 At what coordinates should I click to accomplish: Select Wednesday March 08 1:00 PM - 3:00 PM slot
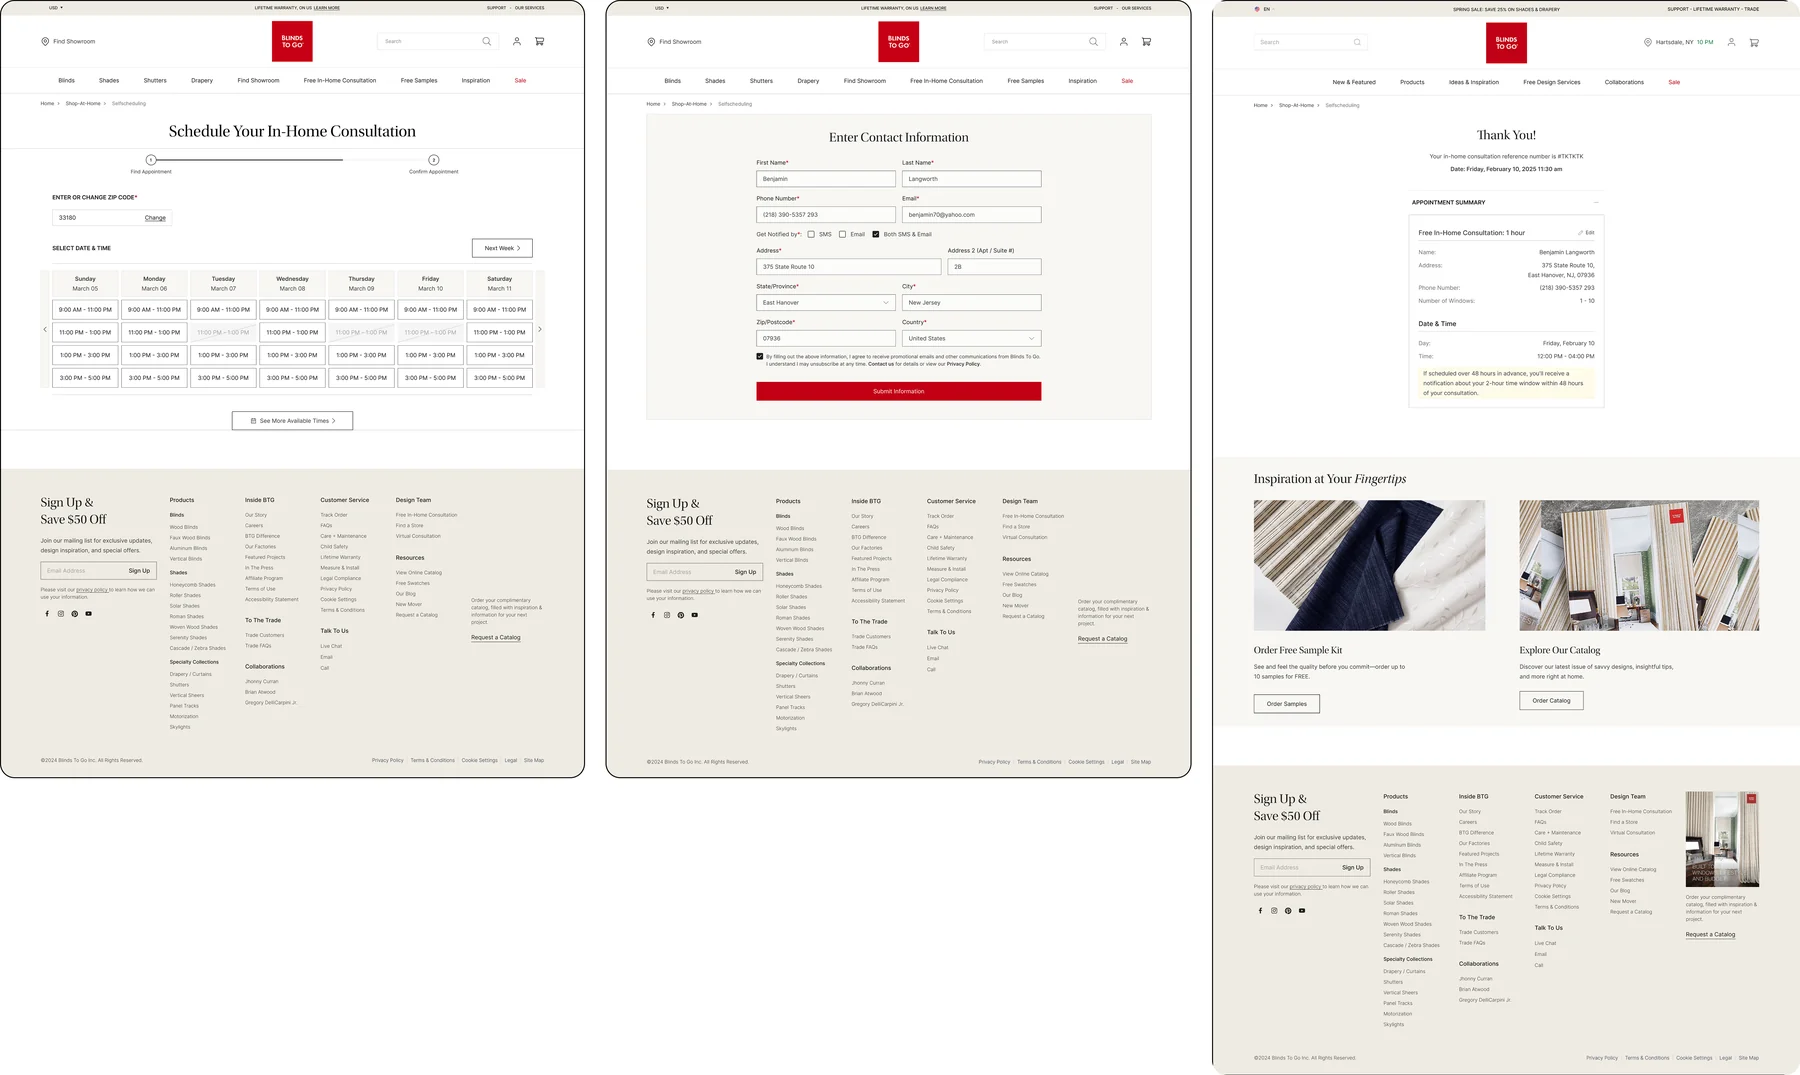pos(292,355)
